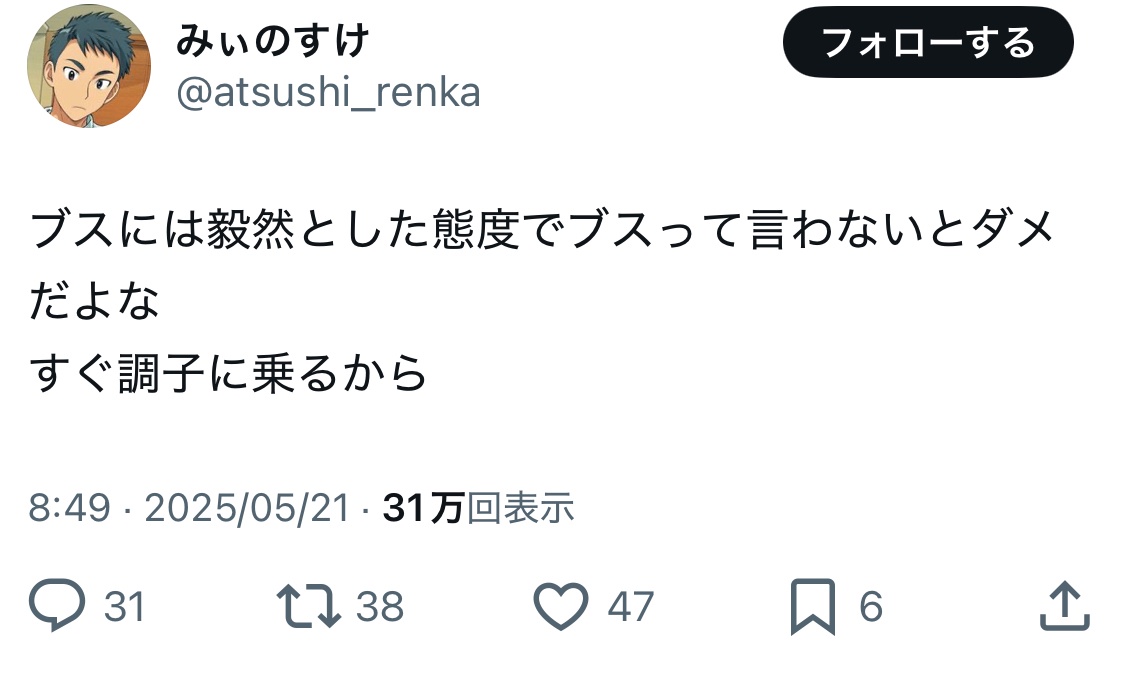Click the reply count 31

coord(125,607)
